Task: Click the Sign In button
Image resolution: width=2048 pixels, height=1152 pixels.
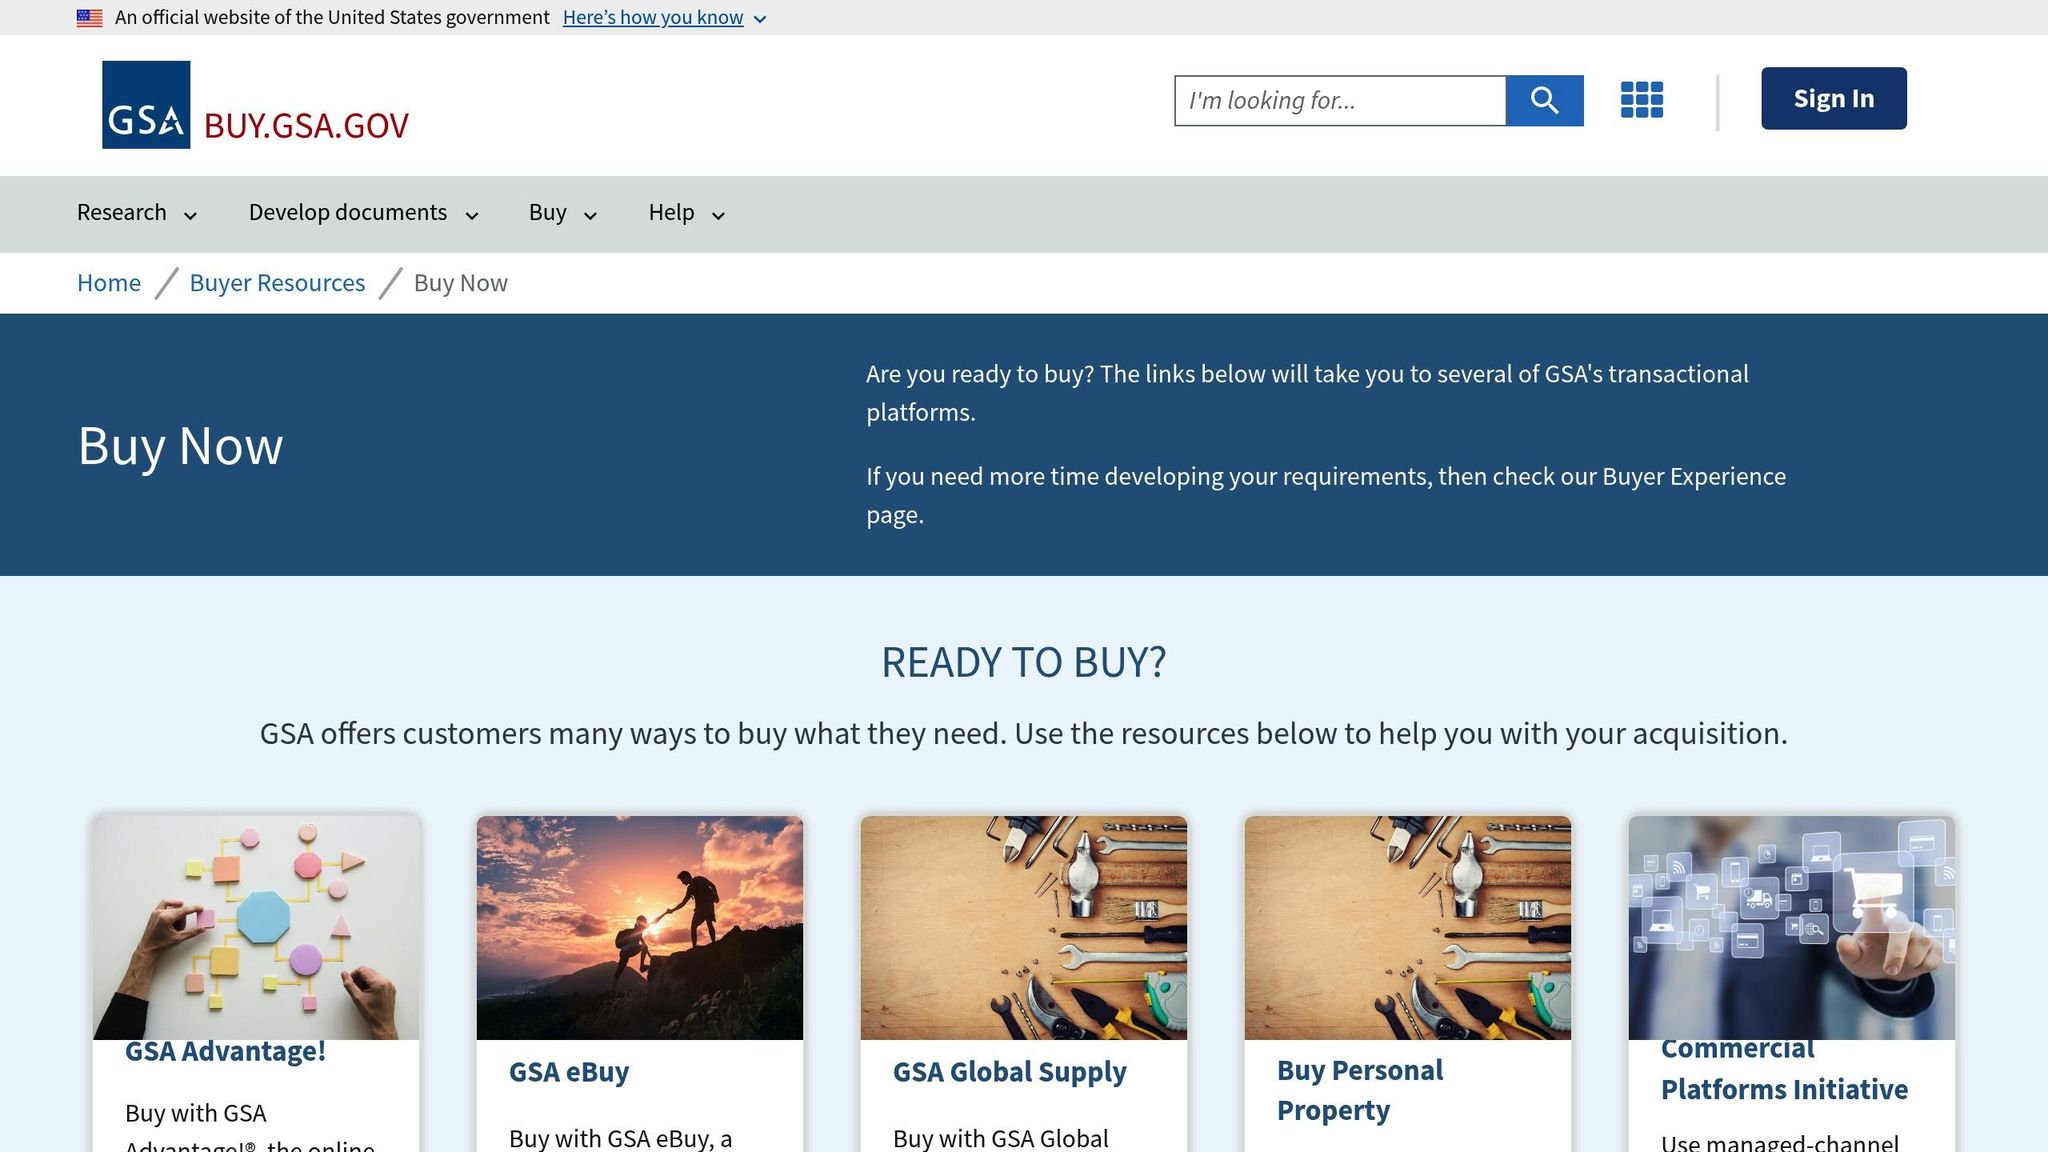Action: point(1833,98)
